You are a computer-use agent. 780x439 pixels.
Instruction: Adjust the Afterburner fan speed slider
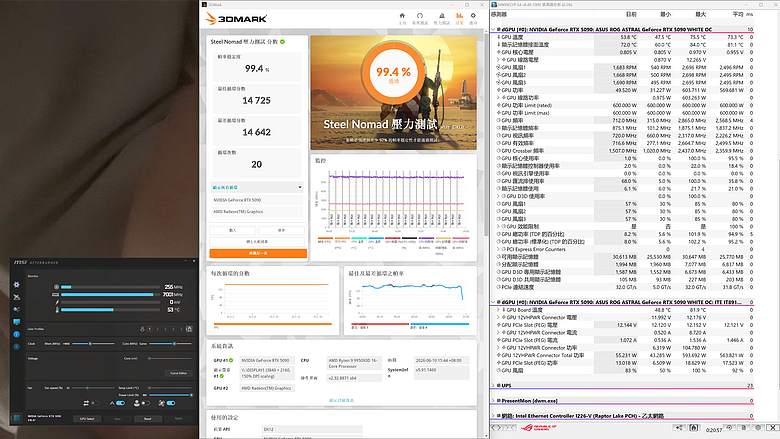point(94,388)
